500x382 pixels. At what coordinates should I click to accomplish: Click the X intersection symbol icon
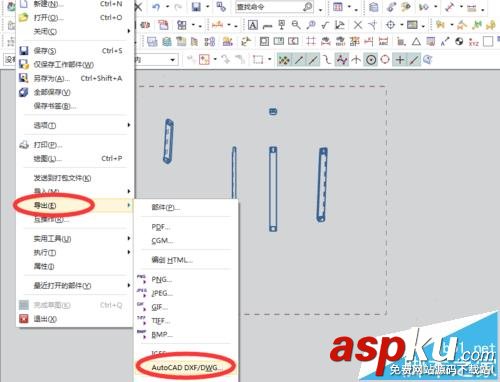358,25
